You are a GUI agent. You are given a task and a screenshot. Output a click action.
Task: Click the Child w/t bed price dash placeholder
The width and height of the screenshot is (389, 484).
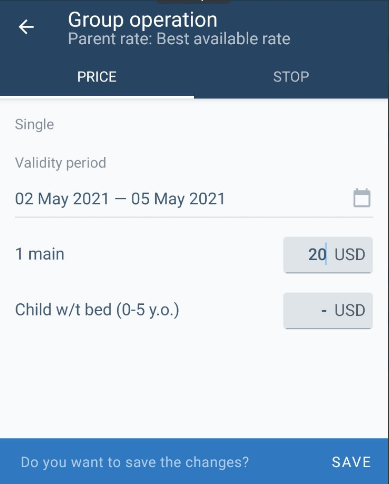point(324,310)
